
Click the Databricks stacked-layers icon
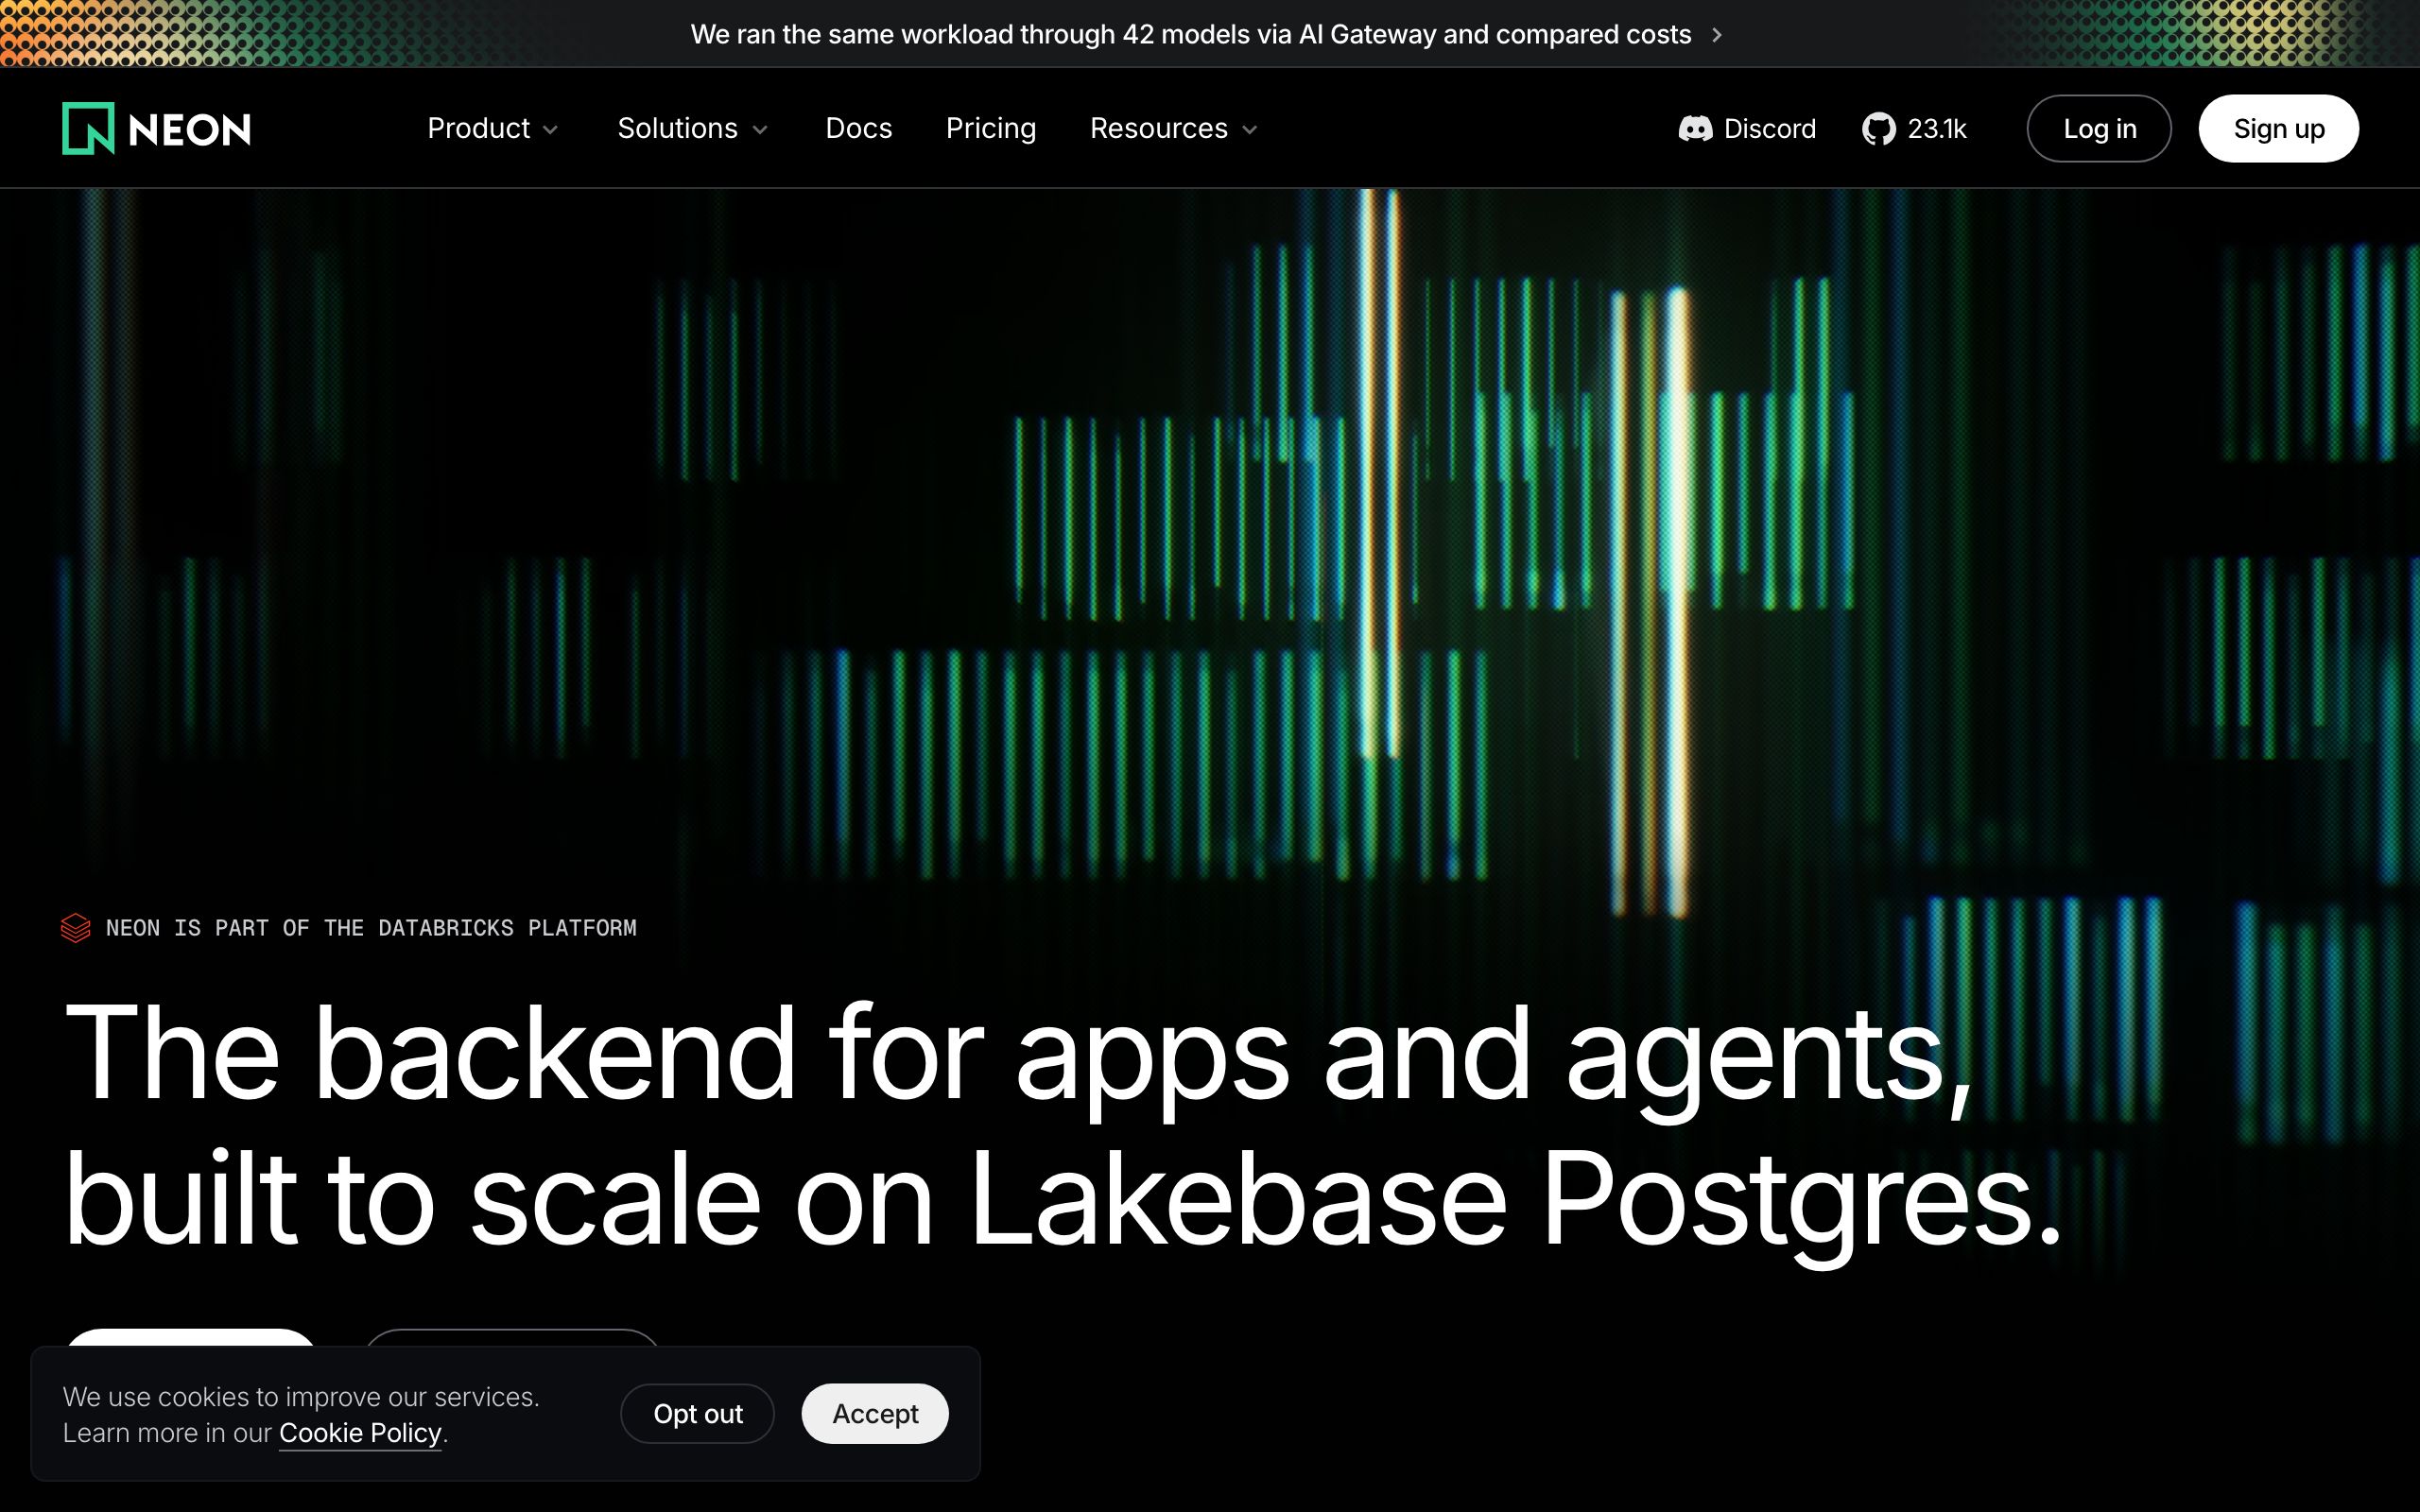76,928
